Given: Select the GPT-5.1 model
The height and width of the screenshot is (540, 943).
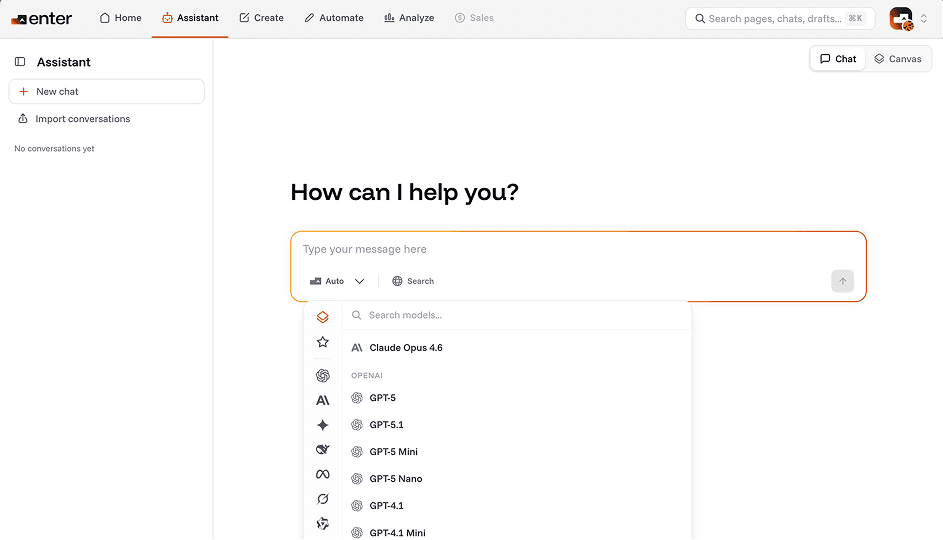Looking at the screenshot, I should (x=517, y=425).
